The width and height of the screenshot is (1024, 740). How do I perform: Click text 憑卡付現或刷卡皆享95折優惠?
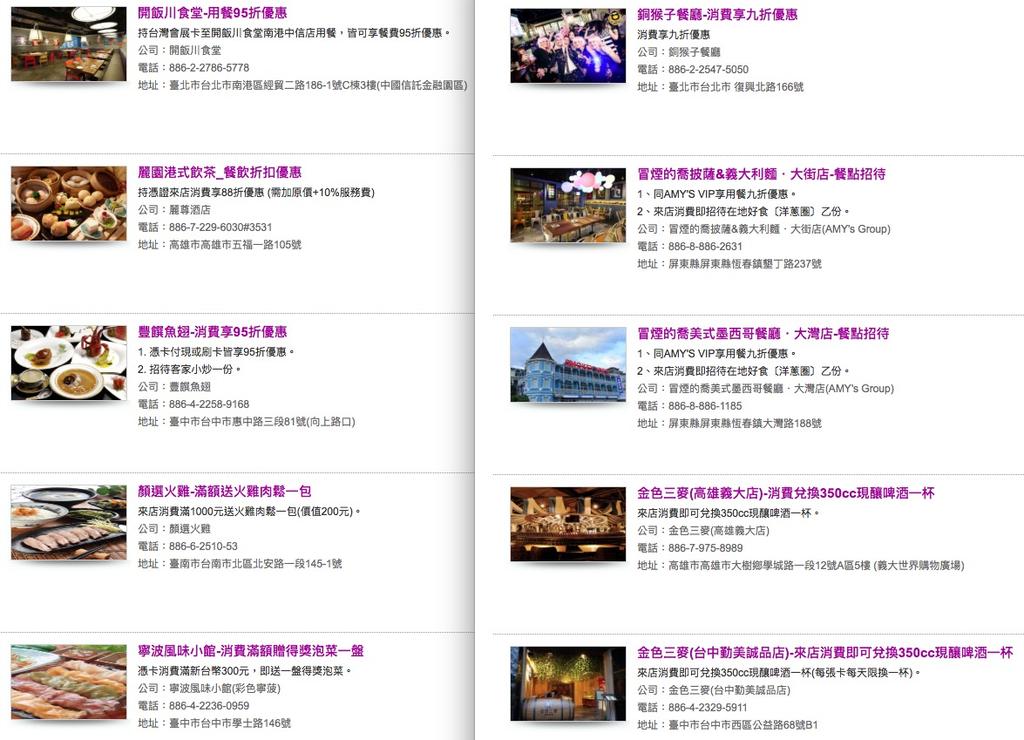click(218, 351)
